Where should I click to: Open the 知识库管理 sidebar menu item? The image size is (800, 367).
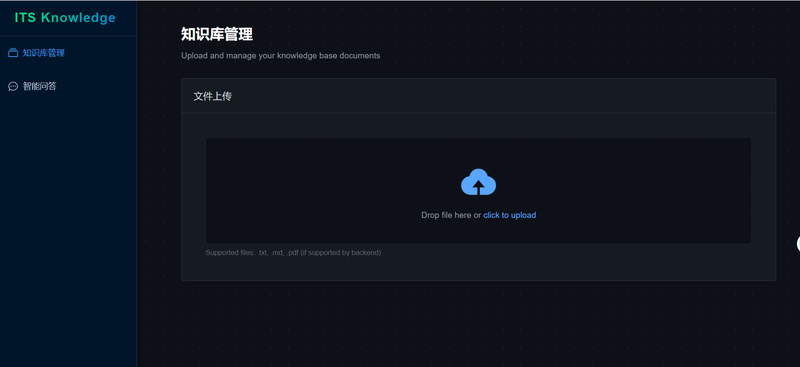click(x=68, y=53)
